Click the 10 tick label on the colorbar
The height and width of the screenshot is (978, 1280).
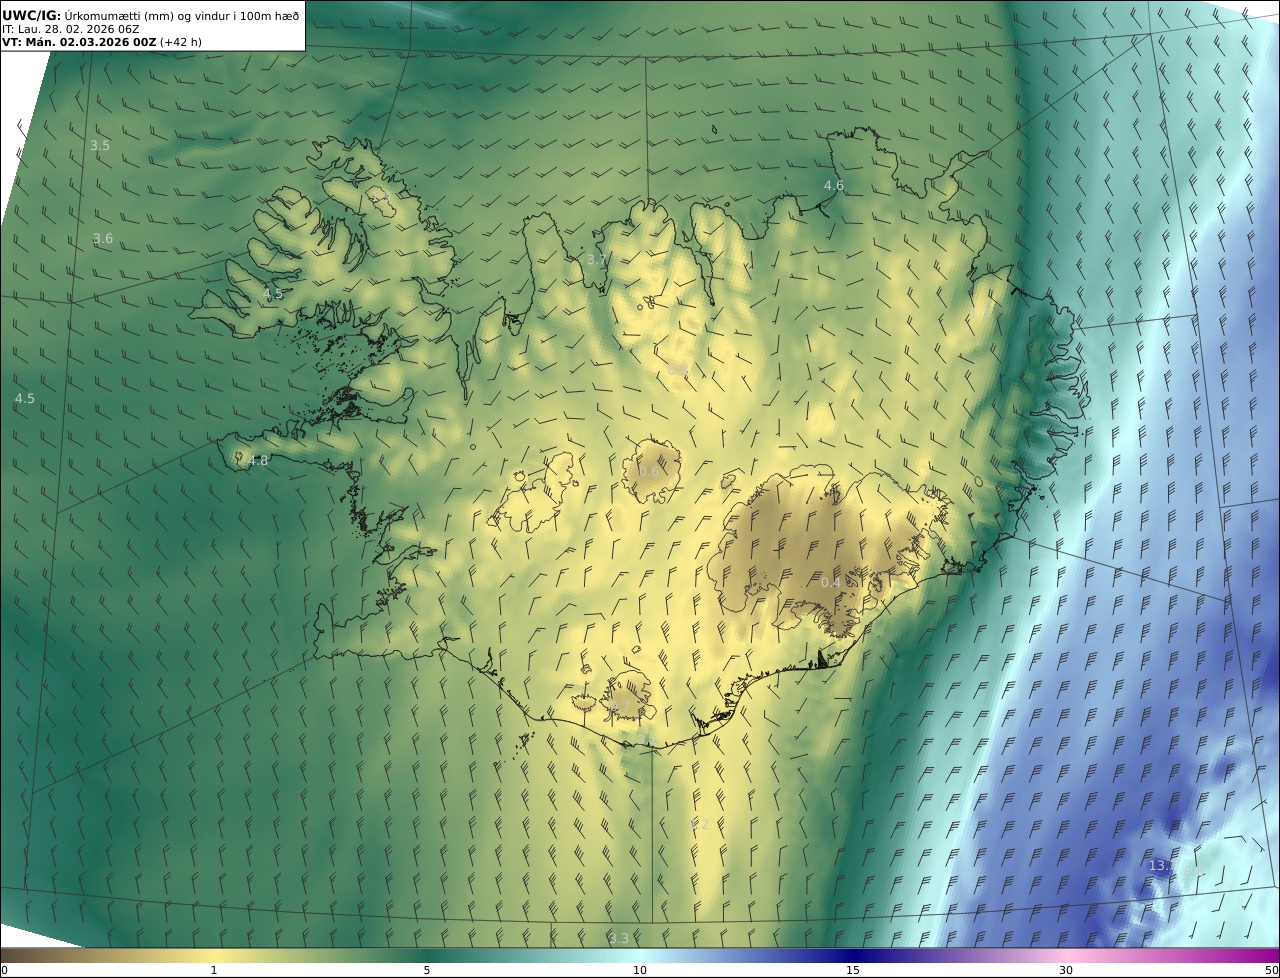click(640, 970)
